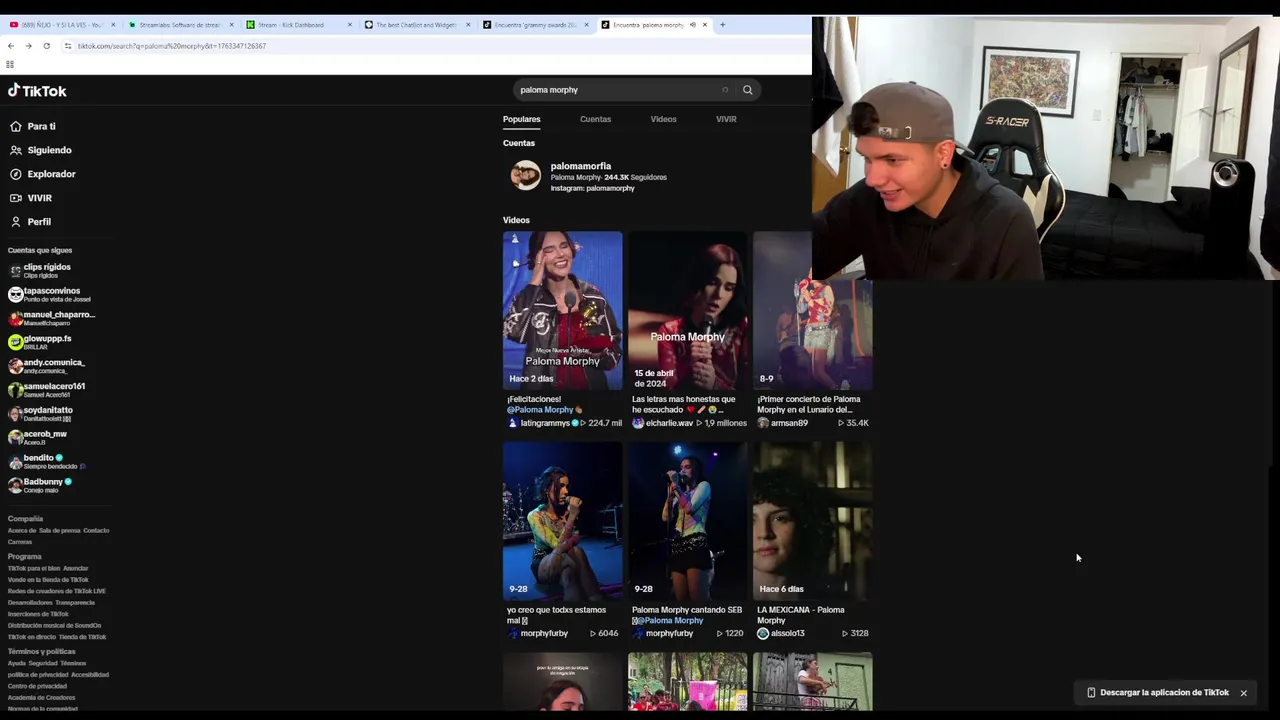Open Perfil in the sidebar

click(30, 222)
